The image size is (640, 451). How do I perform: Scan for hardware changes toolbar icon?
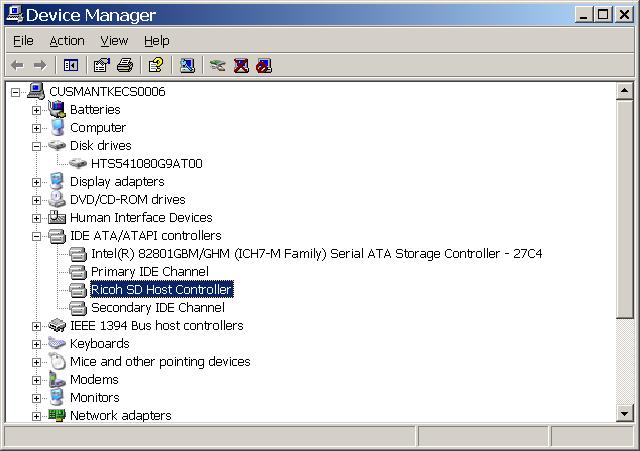pyautogui.click(x=187, y=65)
